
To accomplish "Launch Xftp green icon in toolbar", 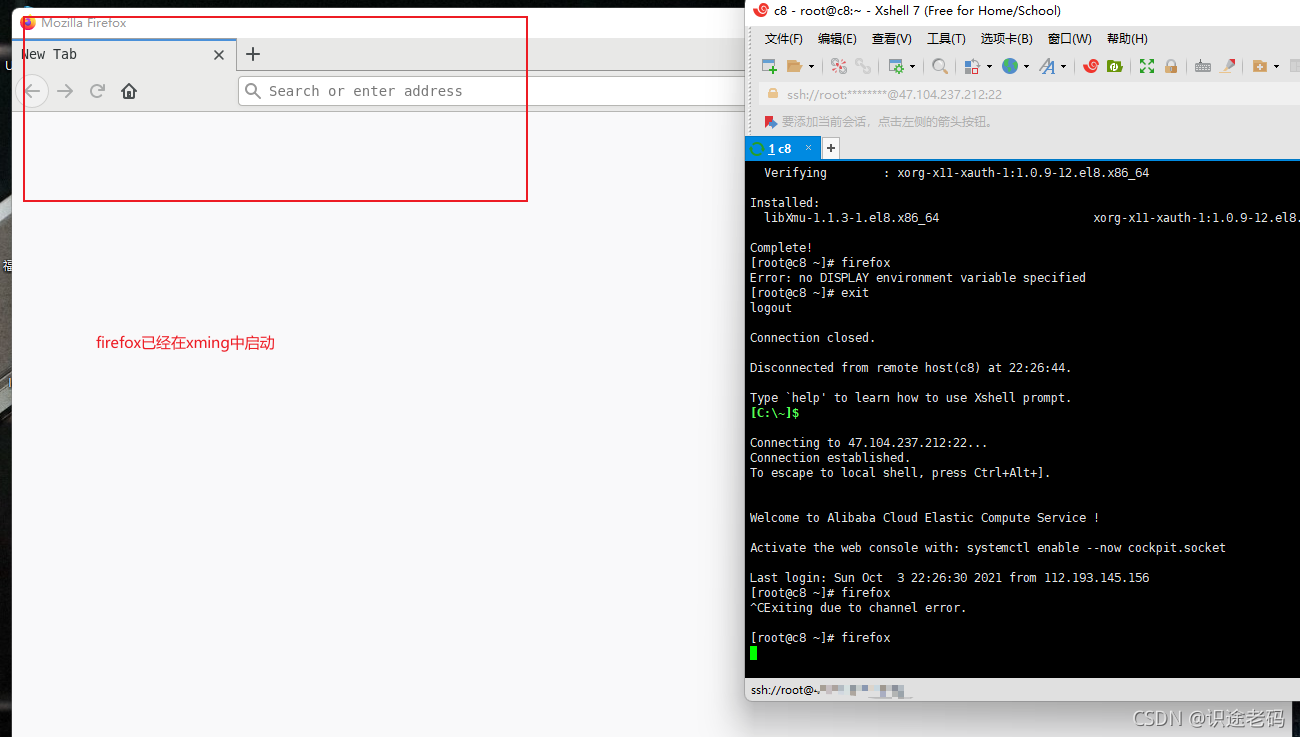I will 1114,66.
